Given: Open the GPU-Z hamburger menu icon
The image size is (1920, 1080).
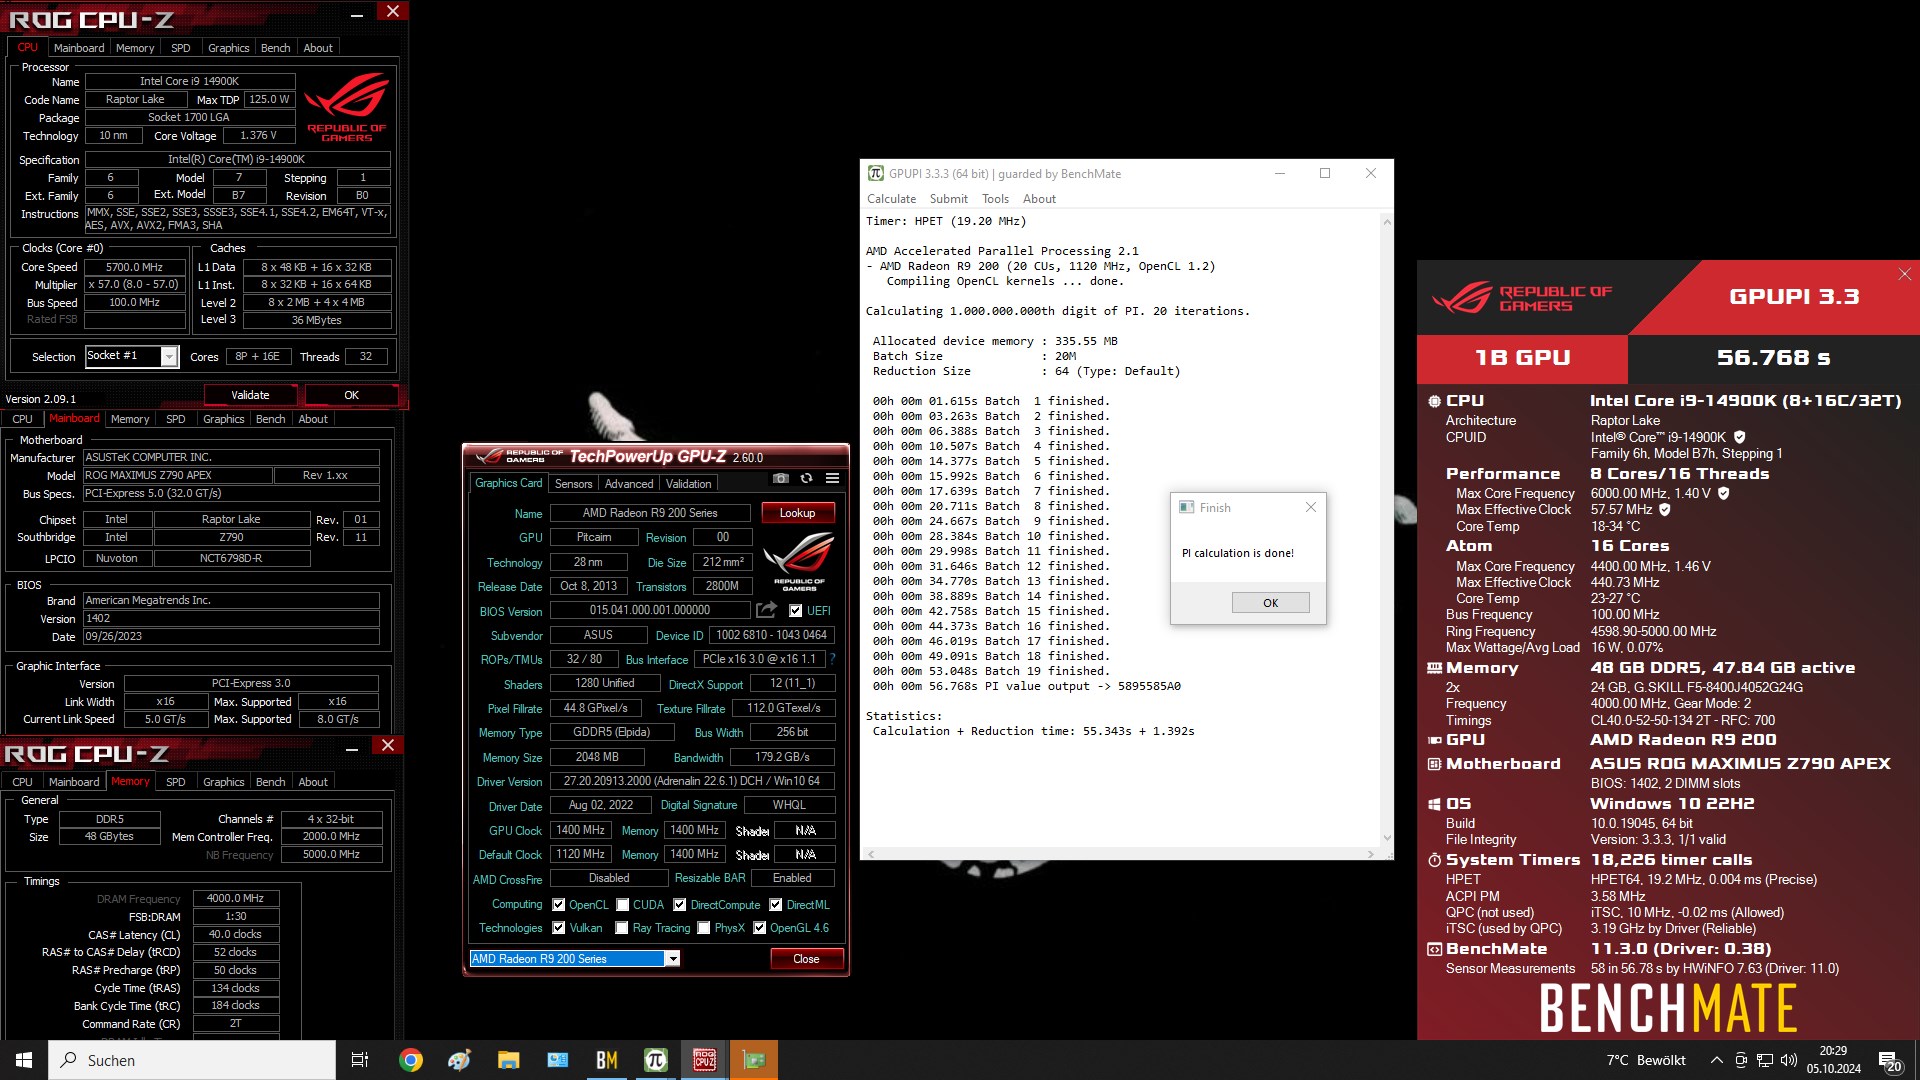Looking at the screenshot, I should 832,479.
